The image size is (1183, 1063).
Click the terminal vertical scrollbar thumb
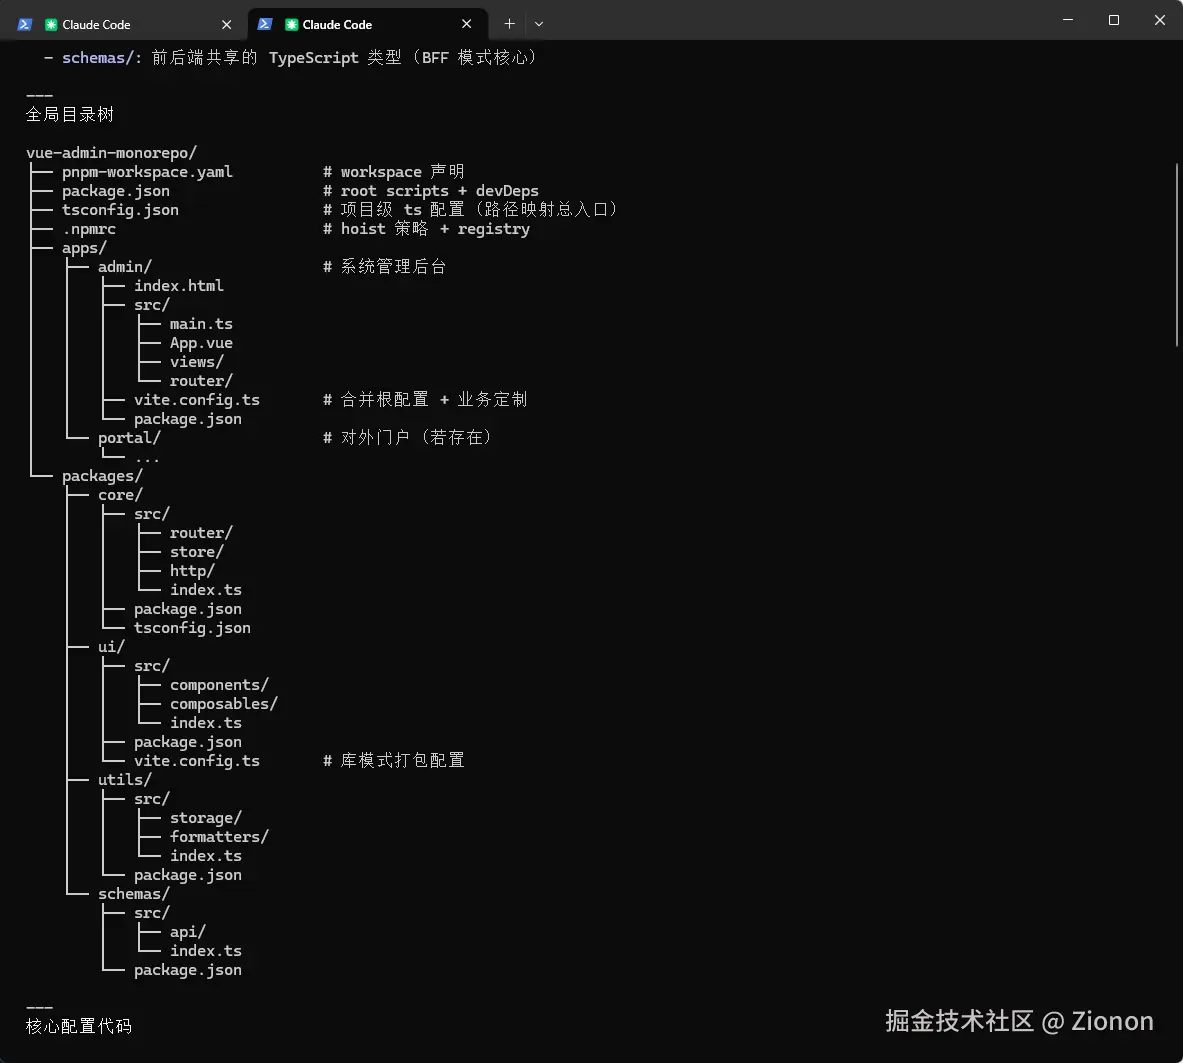(1177, 254)
